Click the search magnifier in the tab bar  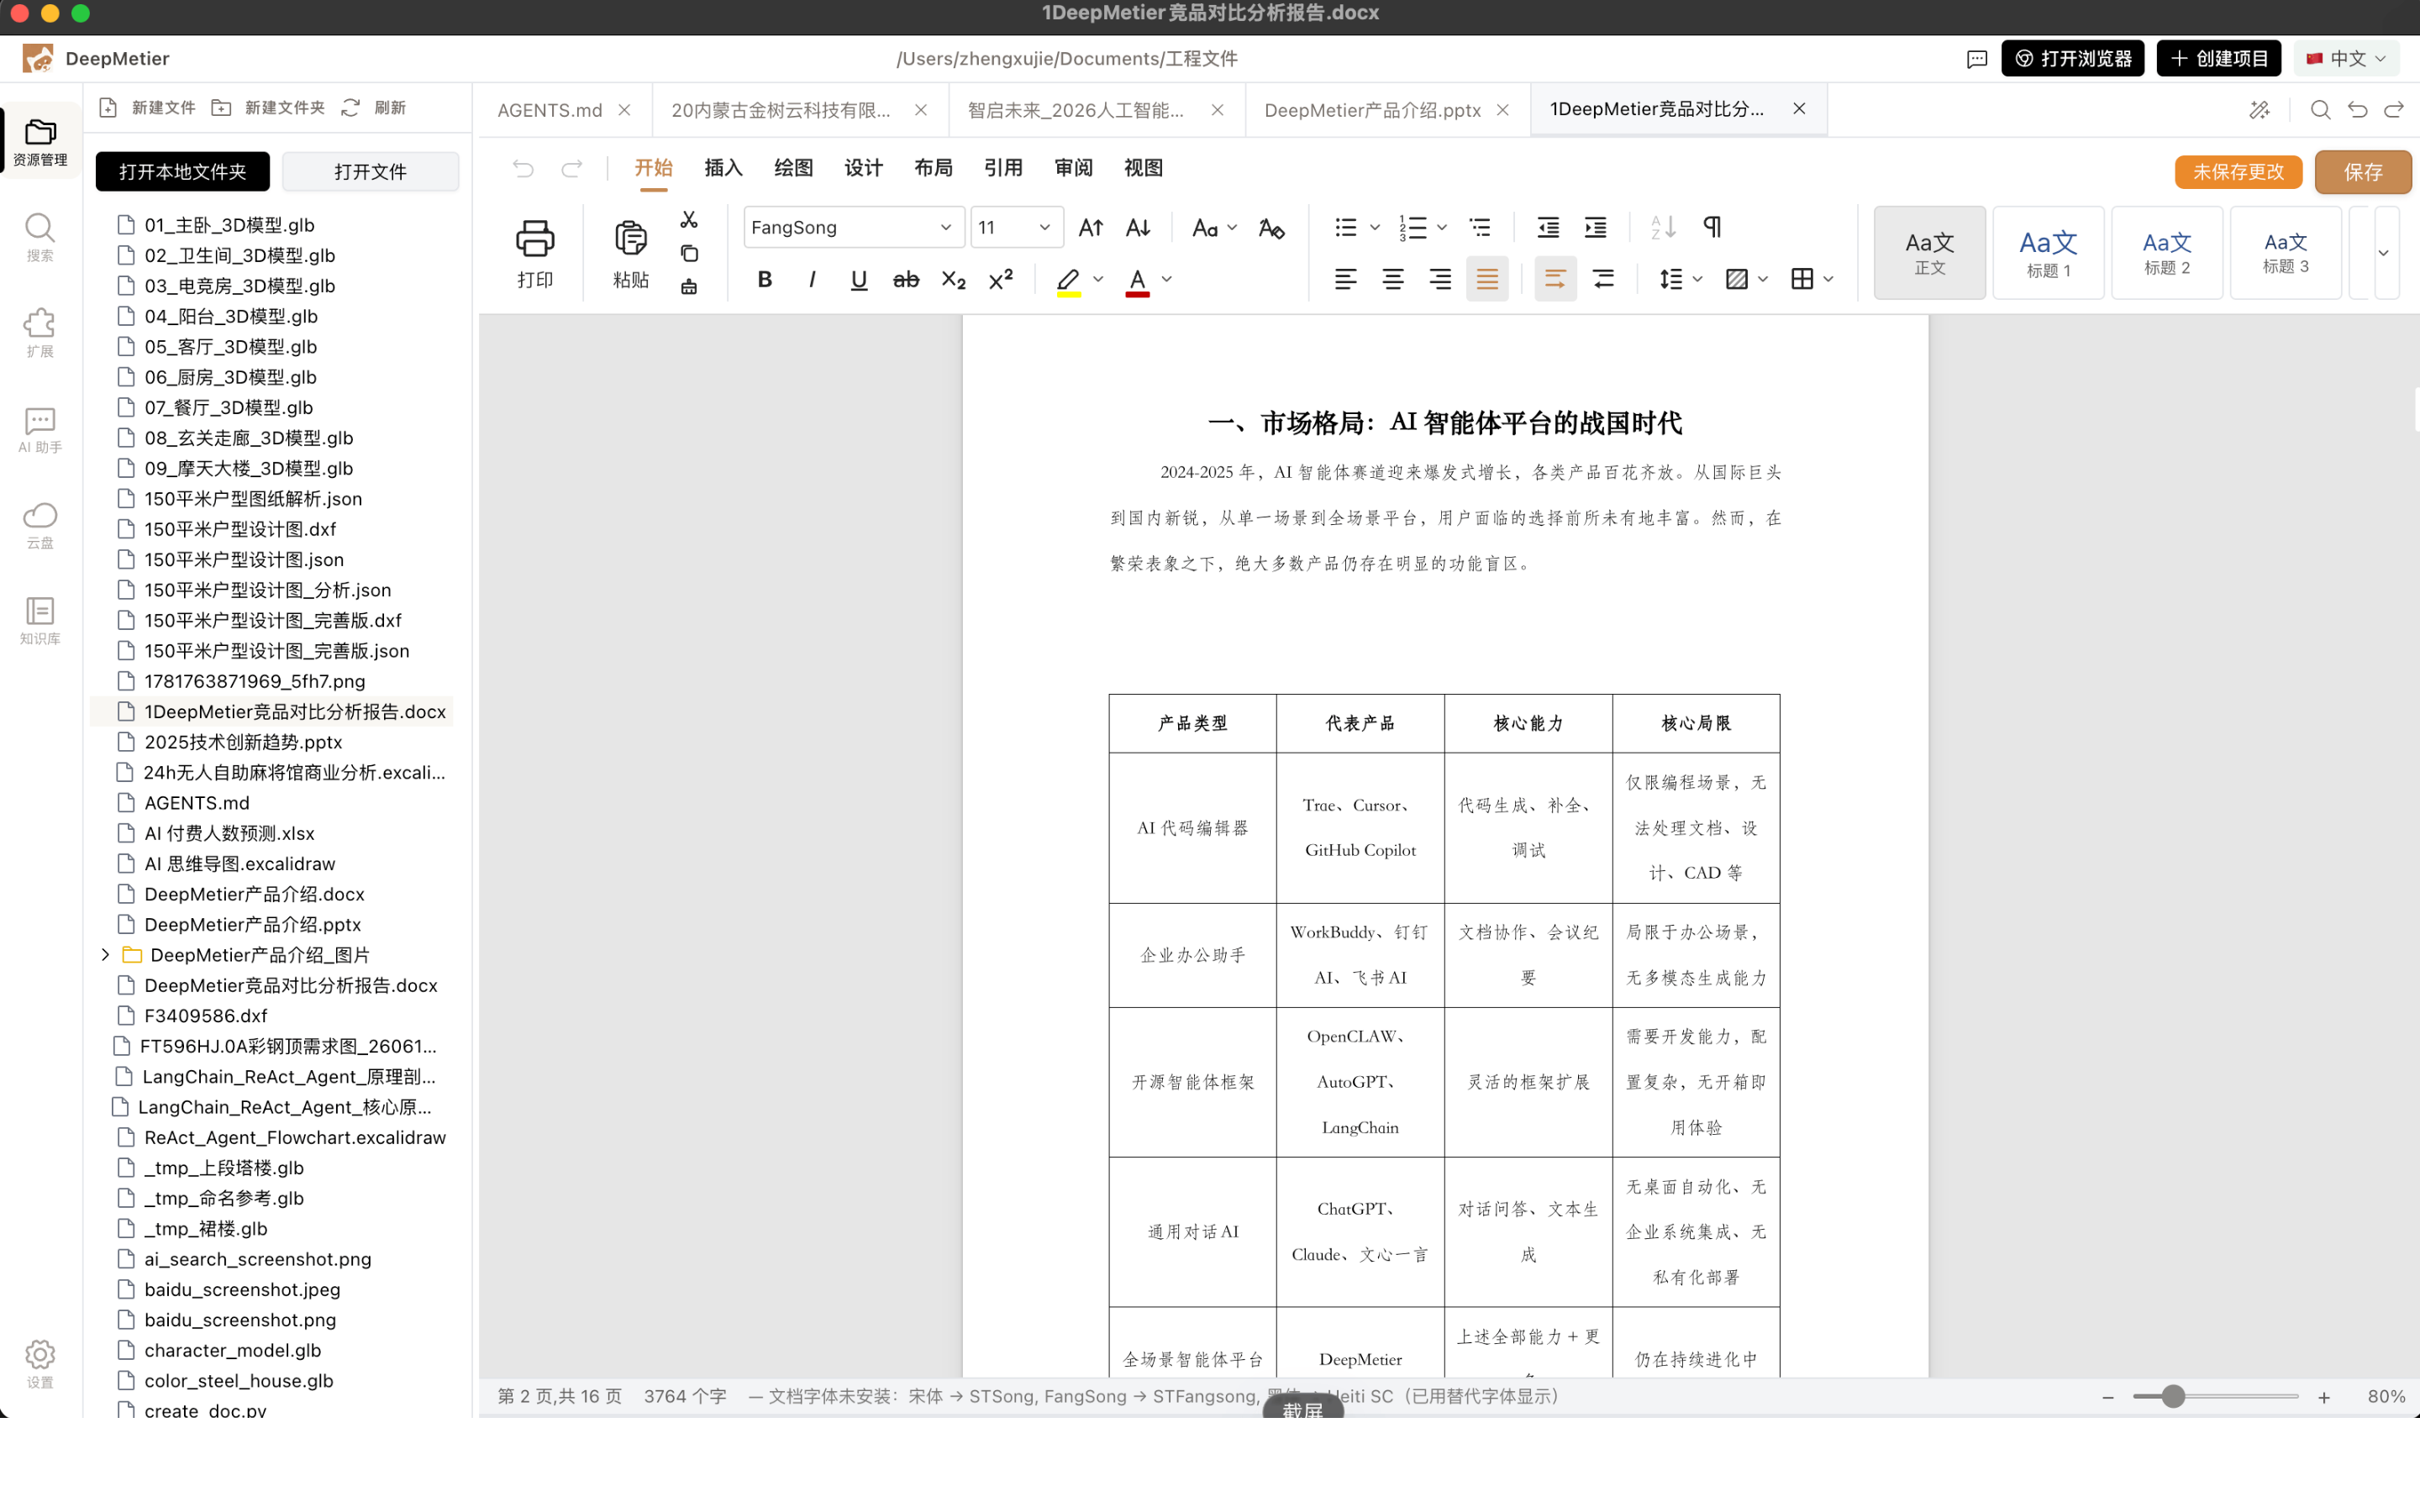point(2320,110)
